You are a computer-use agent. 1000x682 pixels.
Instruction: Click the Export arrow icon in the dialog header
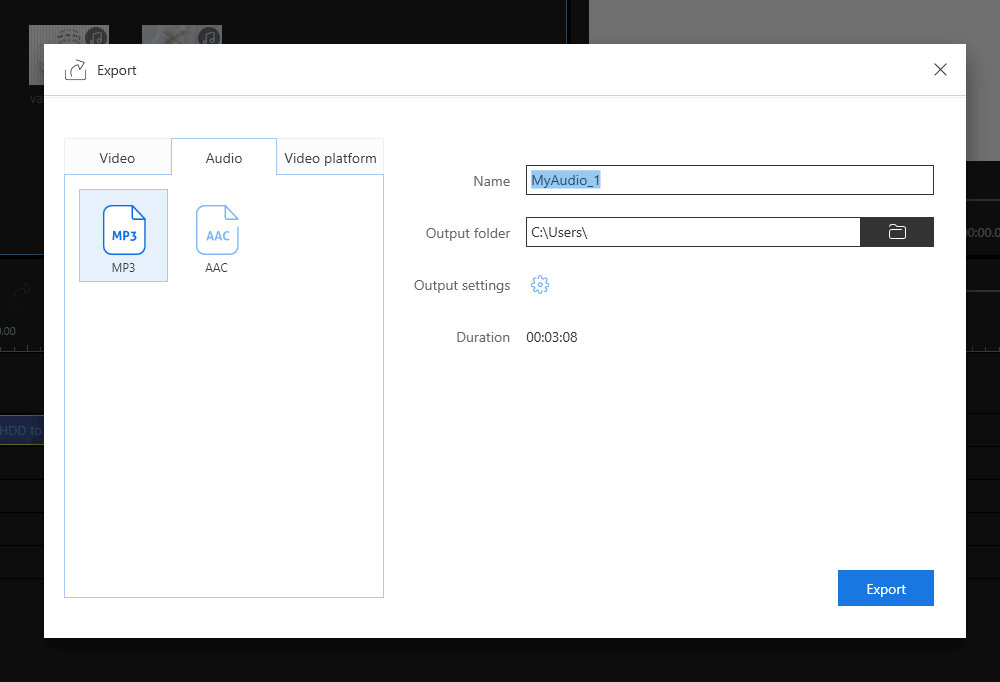(76, 69)
